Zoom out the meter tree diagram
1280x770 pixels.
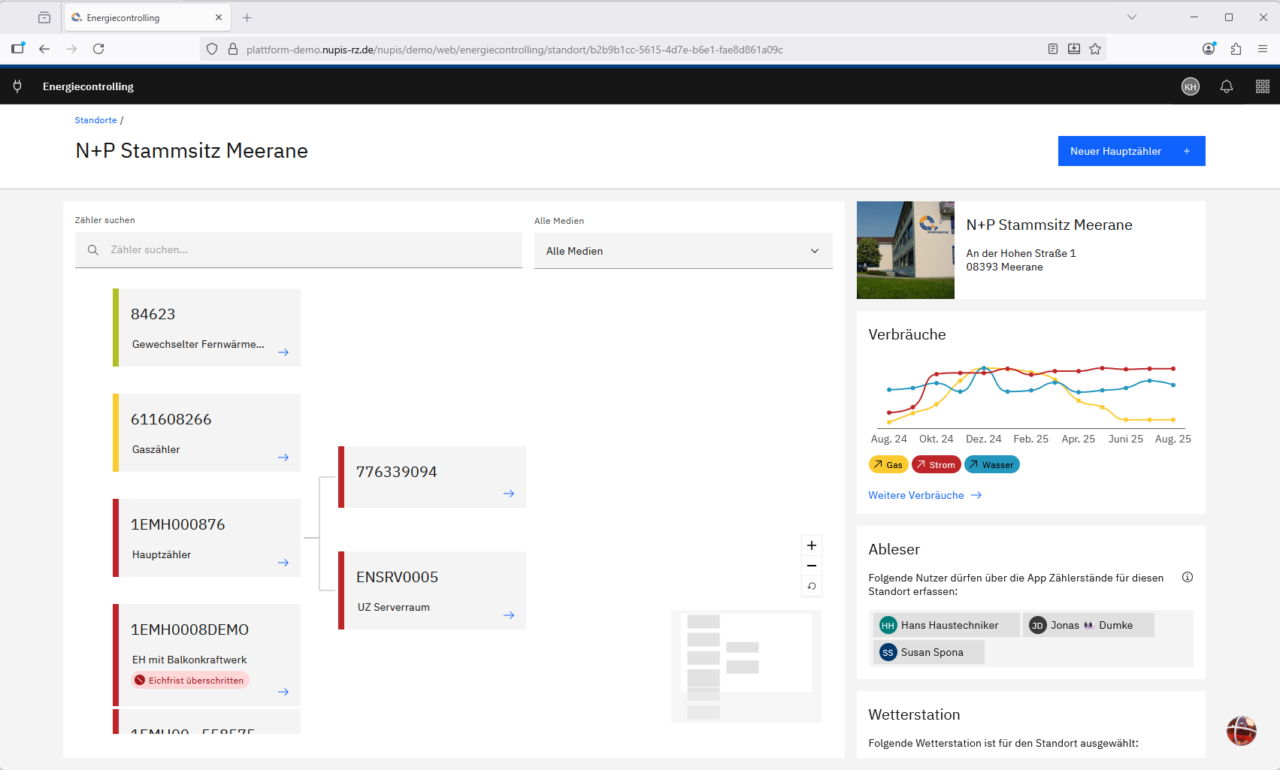click(x=812, y=566)
